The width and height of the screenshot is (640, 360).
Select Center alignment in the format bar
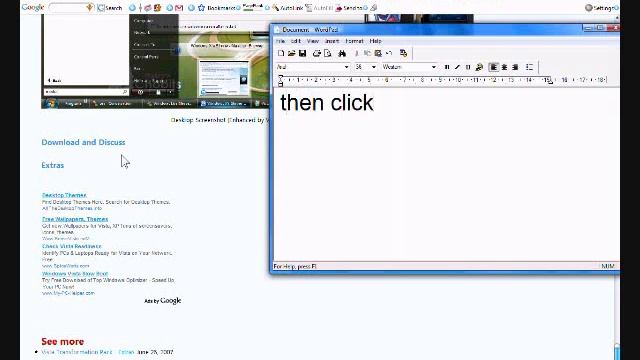504,67
